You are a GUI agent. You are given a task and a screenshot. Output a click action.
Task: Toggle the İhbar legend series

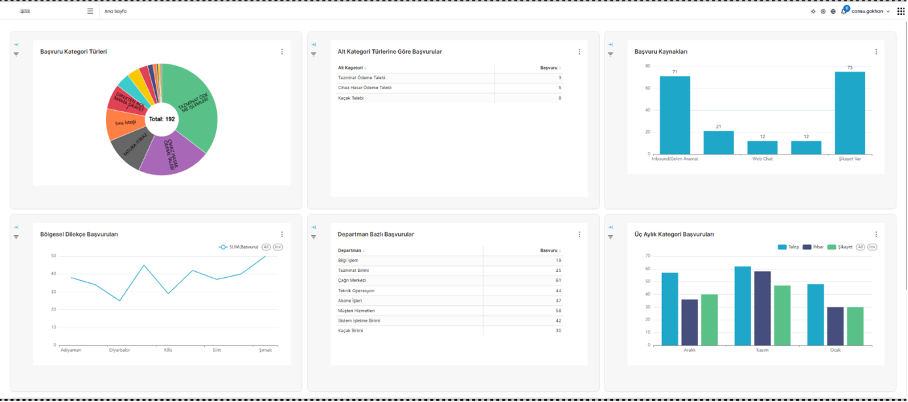813,247
